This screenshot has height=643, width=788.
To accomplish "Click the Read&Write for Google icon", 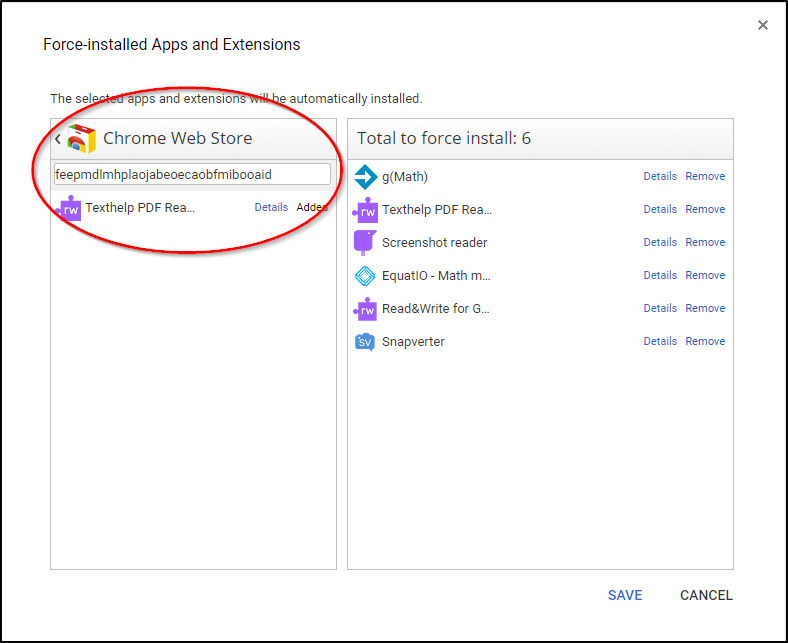I will pos(365,309).
